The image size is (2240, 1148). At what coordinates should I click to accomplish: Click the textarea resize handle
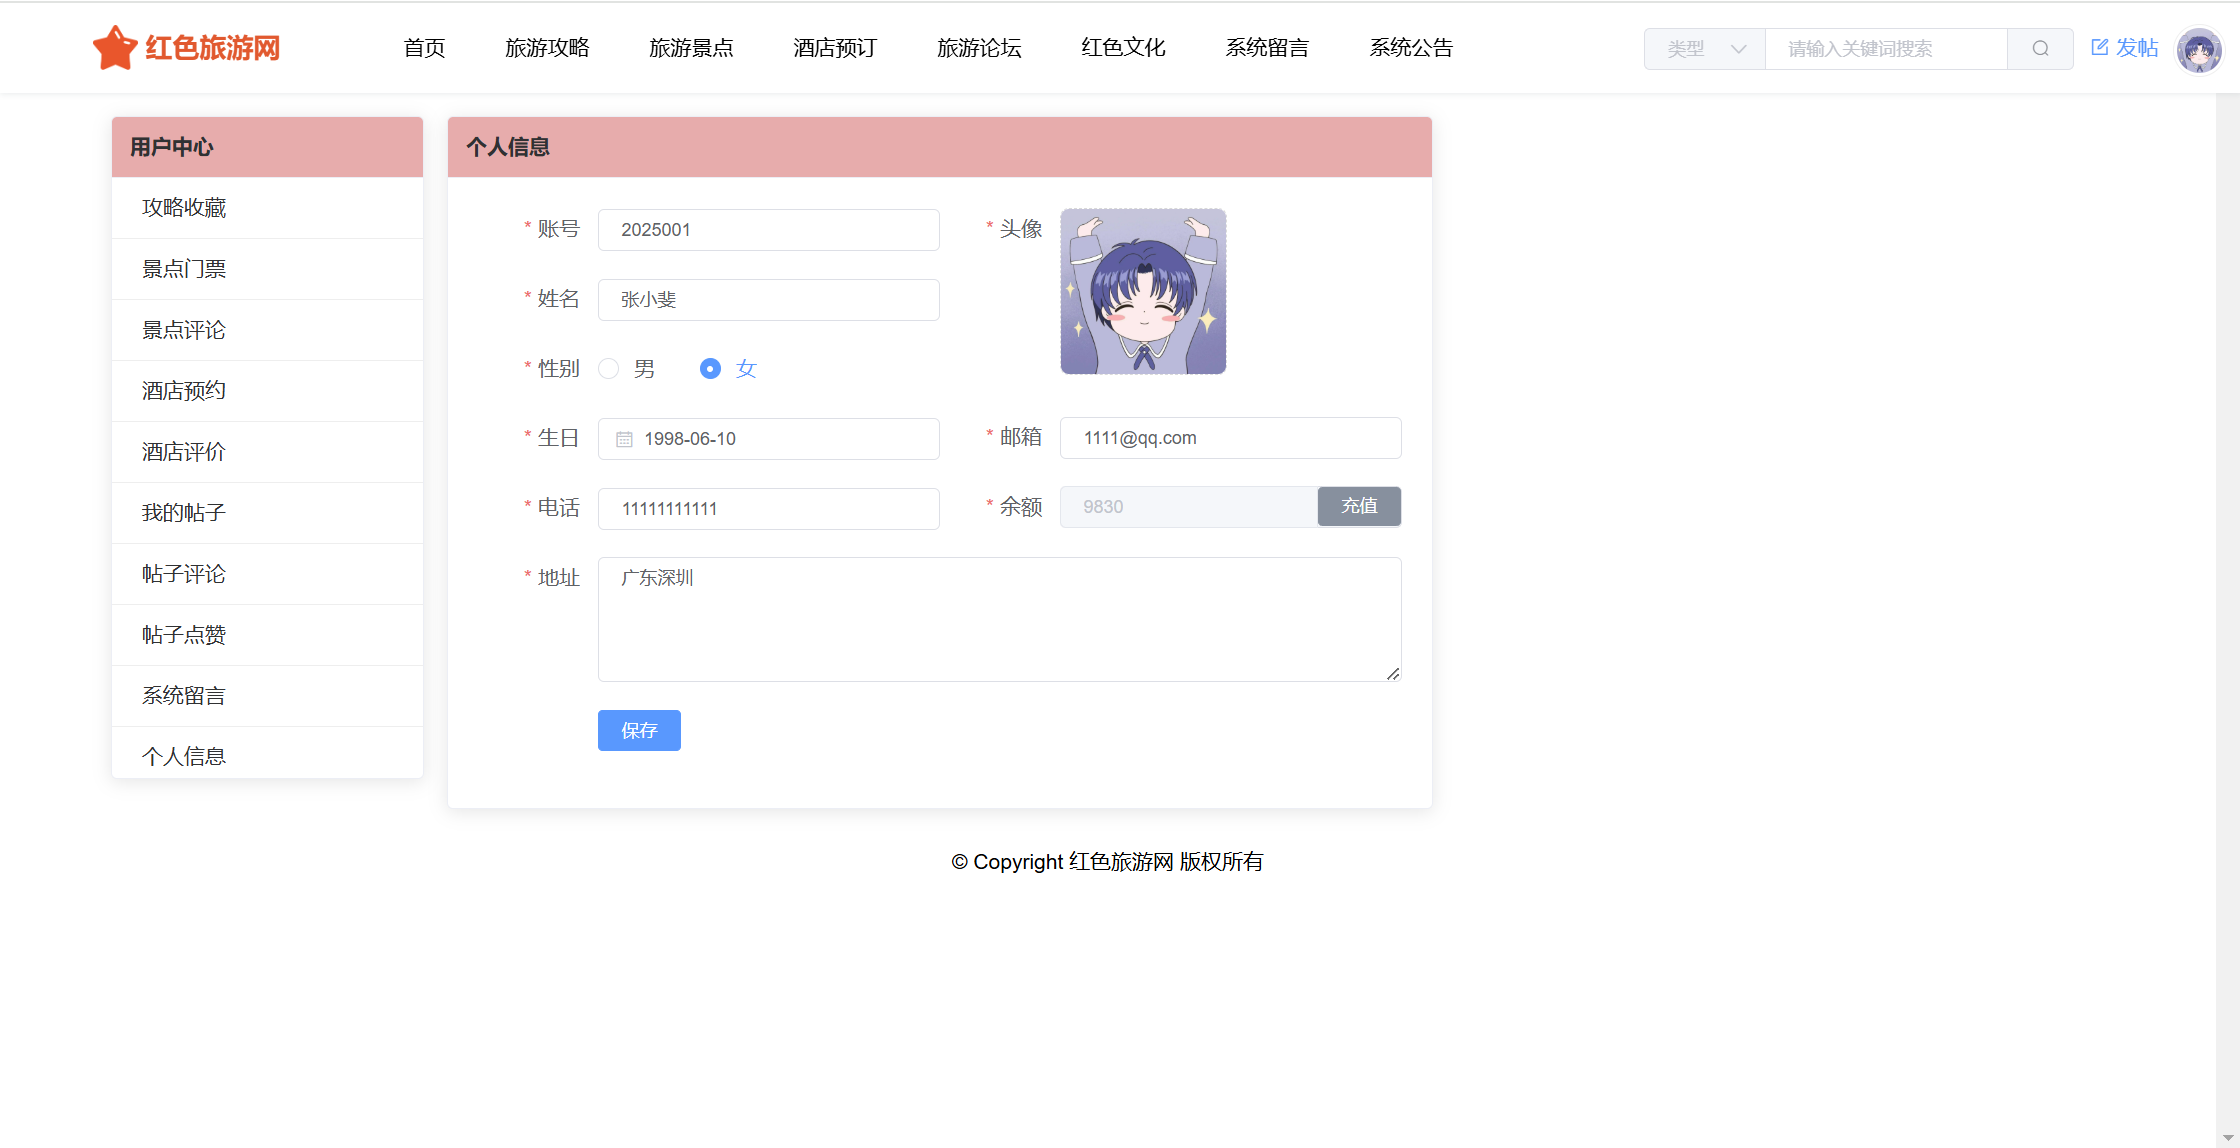1392,673
